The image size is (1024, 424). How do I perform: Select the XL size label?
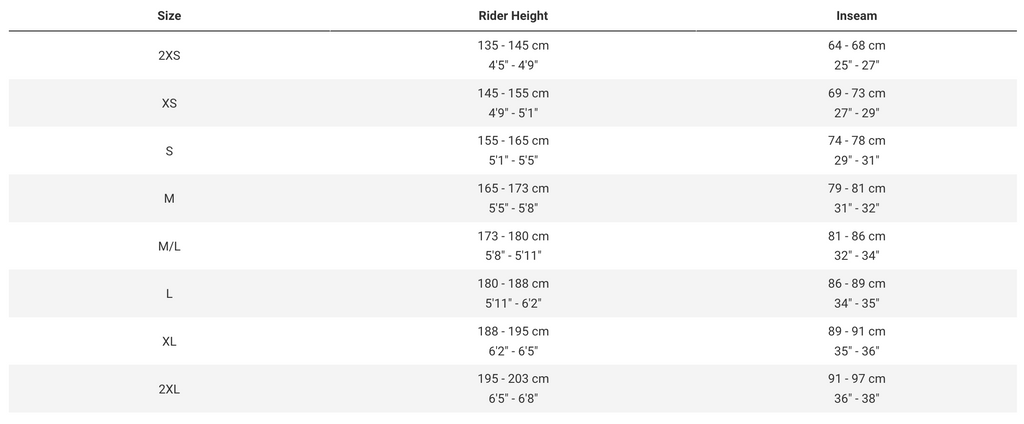pyautogui.click(x=169, y=341)
